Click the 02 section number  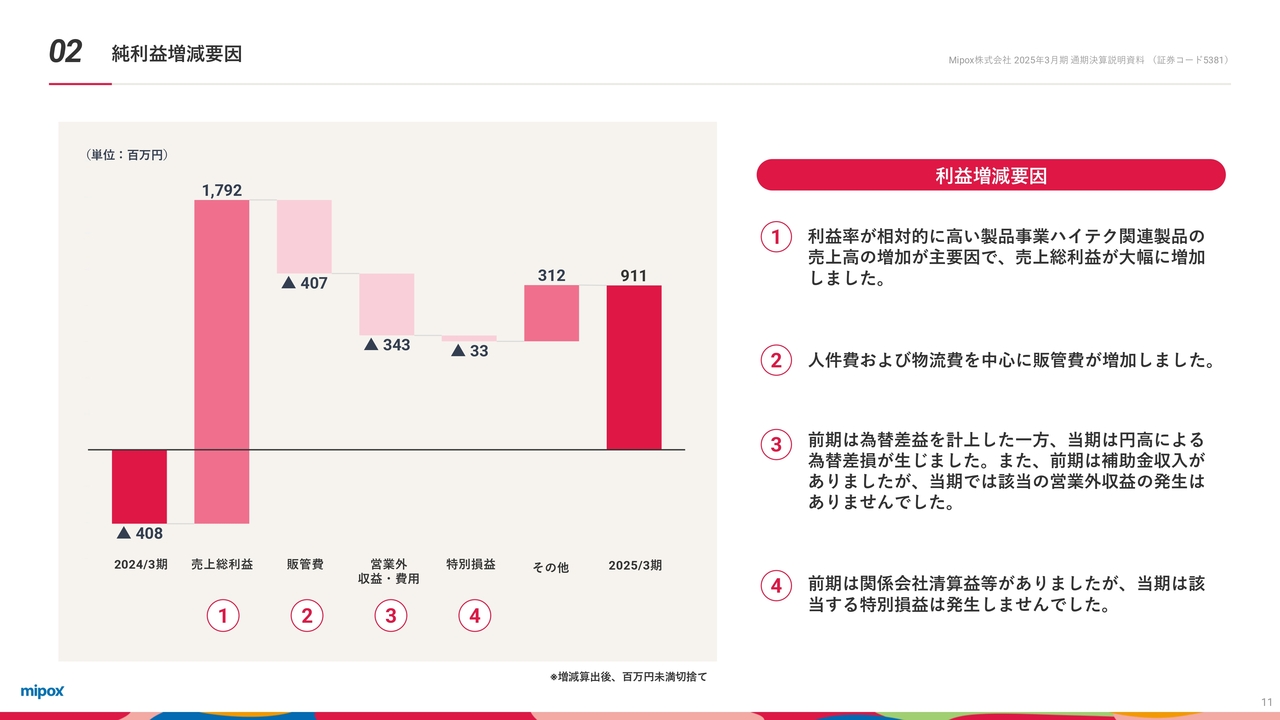pos(65,53)
